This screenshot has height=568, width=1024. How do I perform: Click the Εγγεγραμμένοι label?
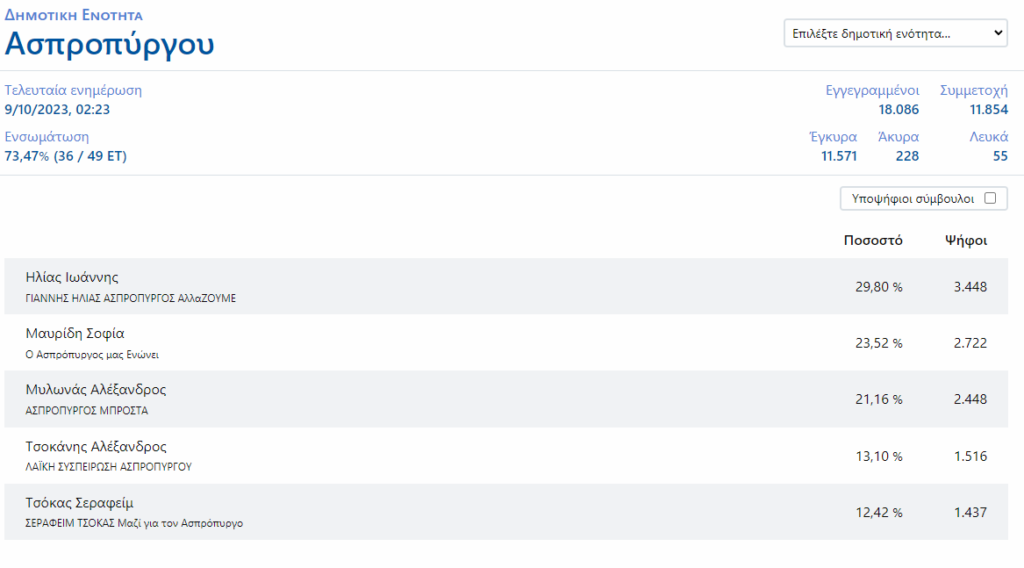[x=872, y=90]
